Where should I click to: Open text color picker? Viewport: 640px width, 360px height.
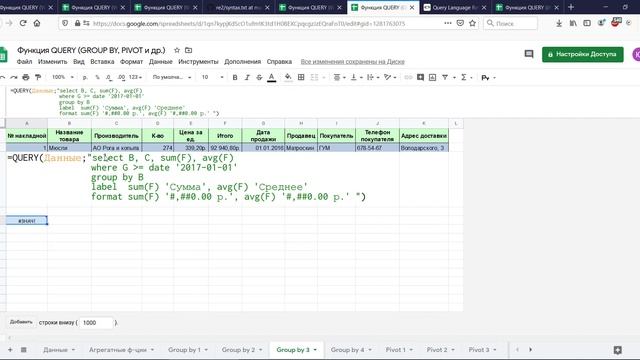point(271,77)
